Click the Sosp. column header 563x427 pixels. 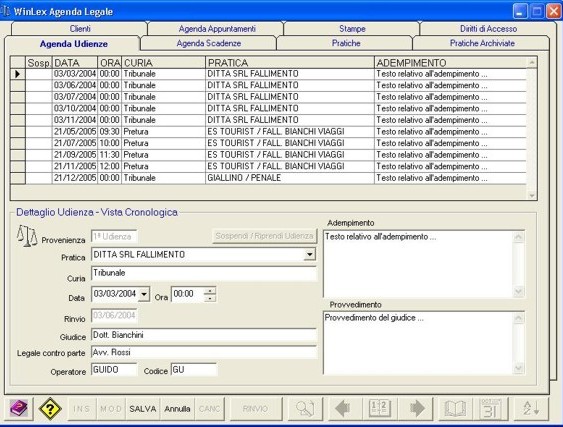39,63
